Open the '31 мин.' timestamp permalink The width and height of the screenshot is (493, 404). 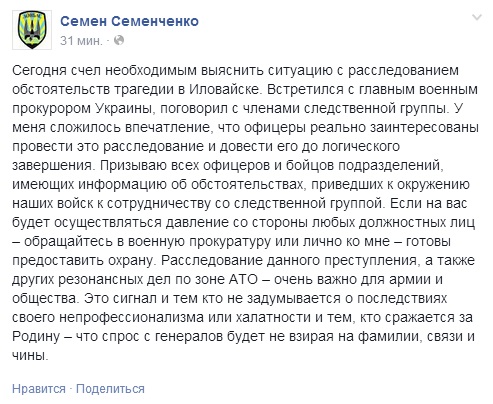point(81,40)
